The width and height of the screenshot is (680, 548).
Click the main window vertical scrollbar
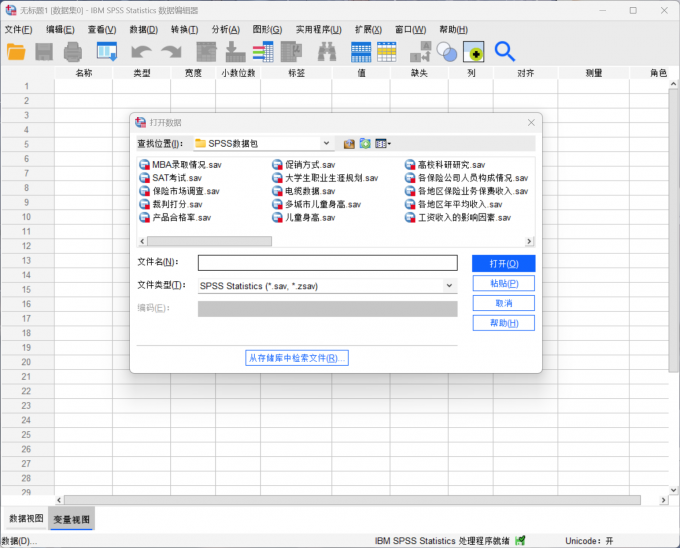pyautogui.click(x=673, y=230)
